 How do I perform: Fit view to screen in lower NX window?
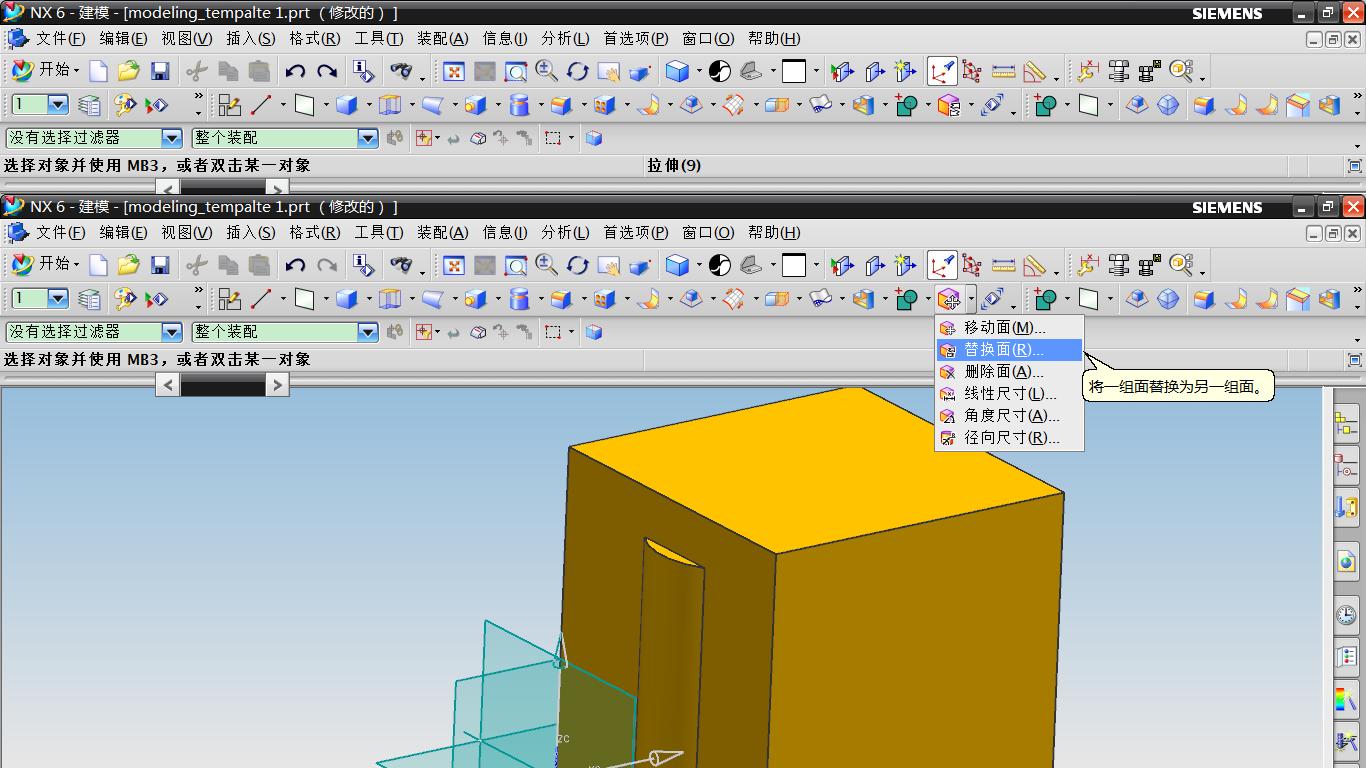(x=454, y=265)
